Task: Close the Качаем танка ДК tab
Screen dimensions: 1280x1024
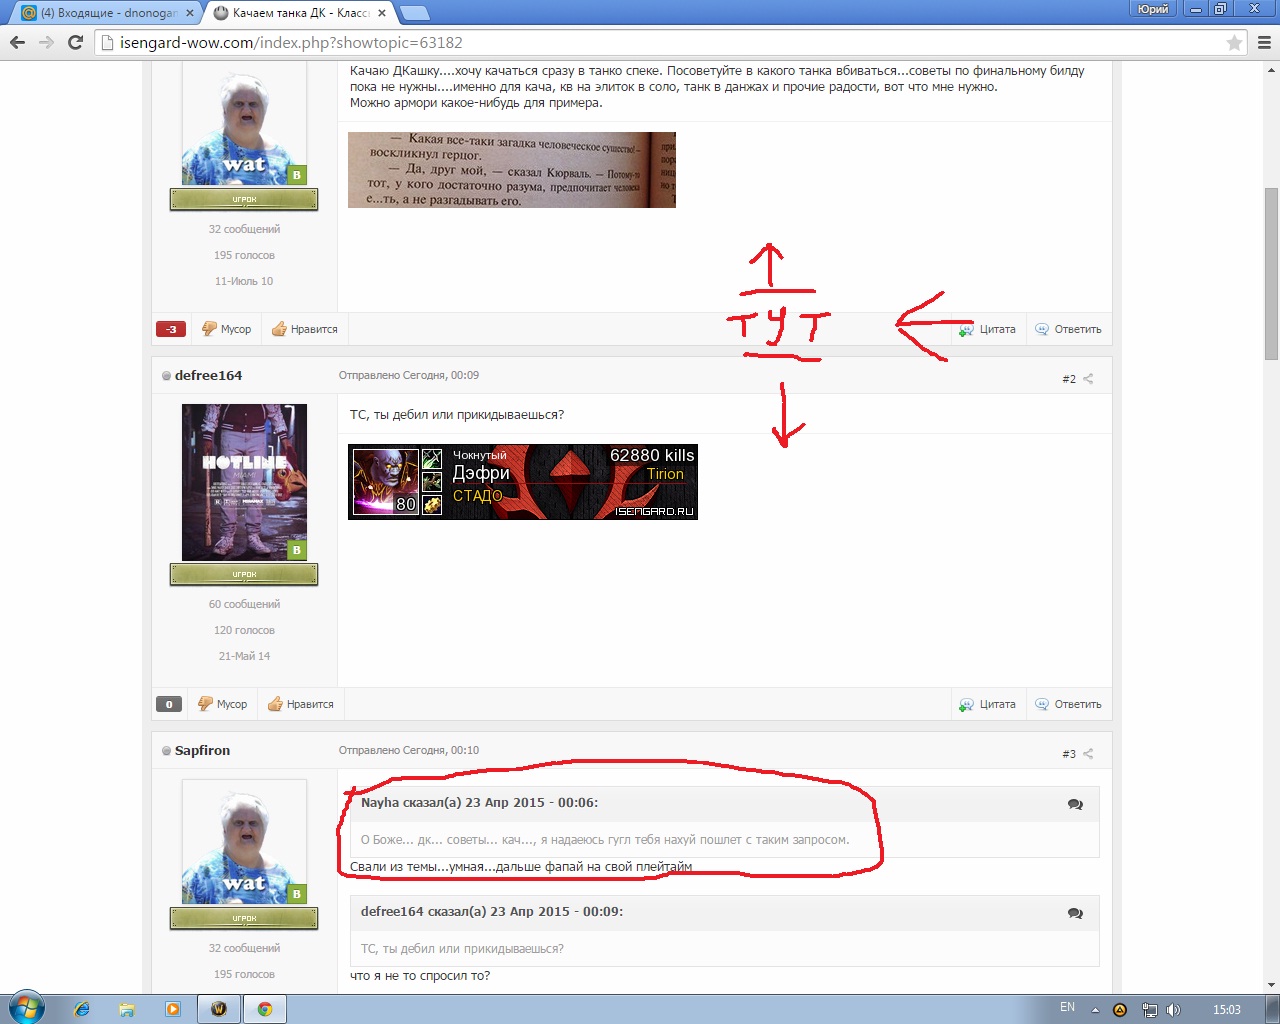Action: click(x=383, y=13)
